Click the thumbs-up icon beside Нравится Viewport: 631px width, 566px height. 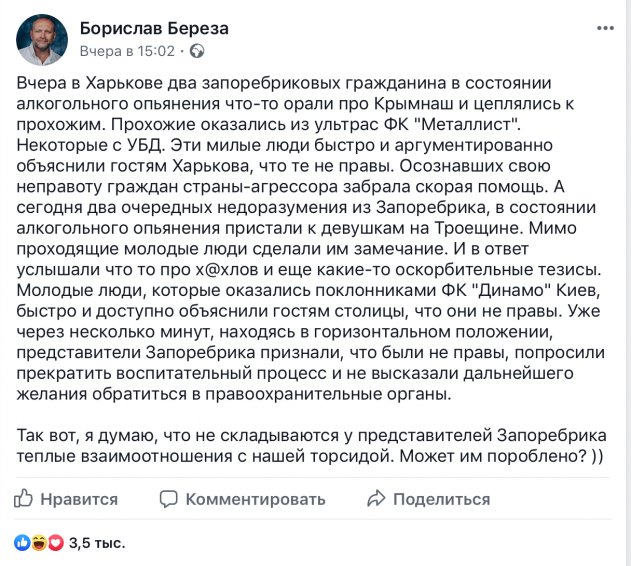pos(25,498)
